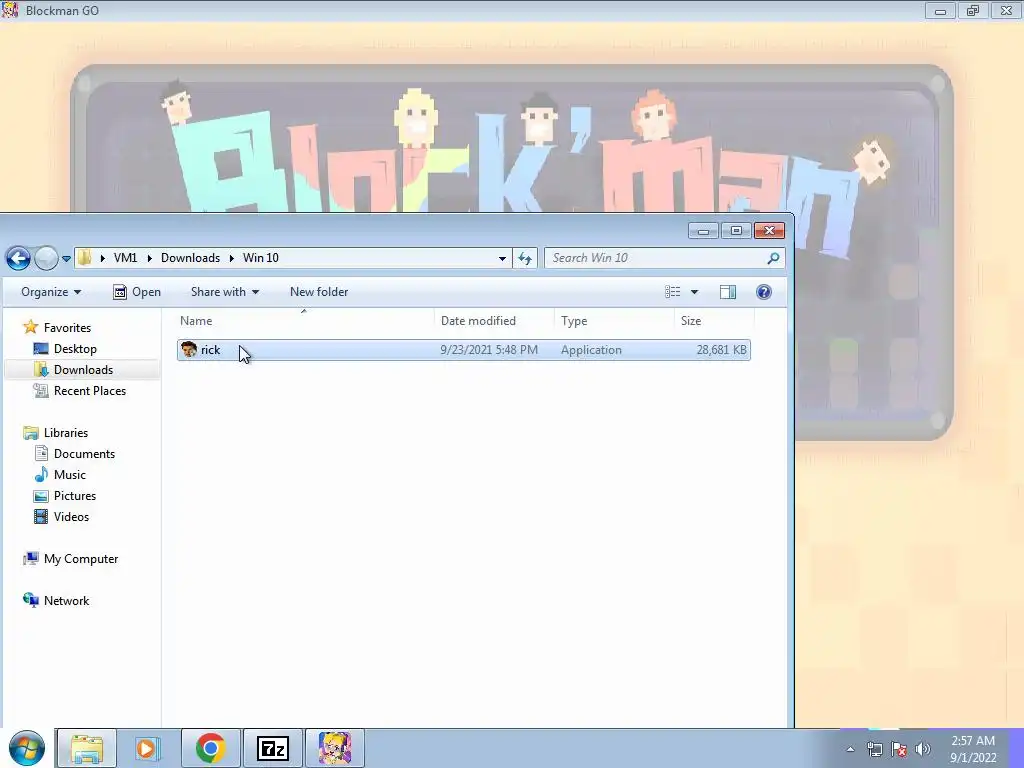Open the address bar history dropdown
This screenshot has width=1024, height=768.
(502, 258)
